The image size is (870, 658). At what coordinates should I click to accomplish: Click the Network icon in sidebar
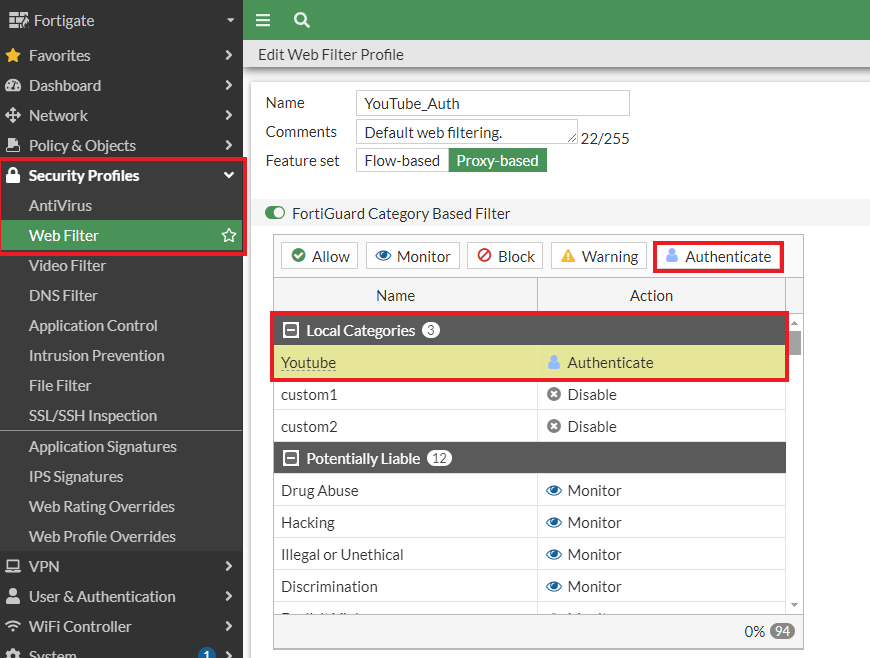tap(13, 116)
